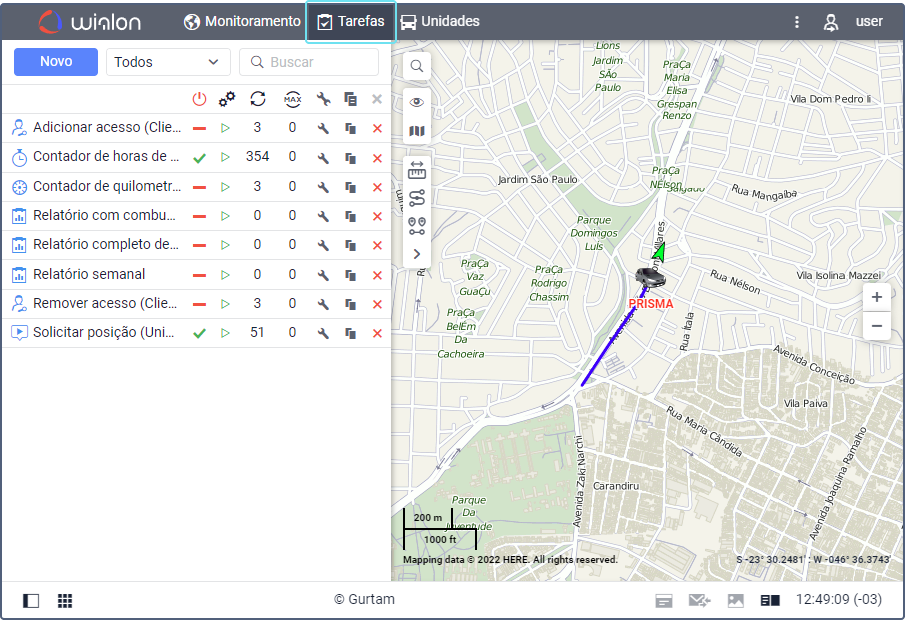Enable the Contador de quilometr... task
905x620 pixels.
click(x=199, y=187)
